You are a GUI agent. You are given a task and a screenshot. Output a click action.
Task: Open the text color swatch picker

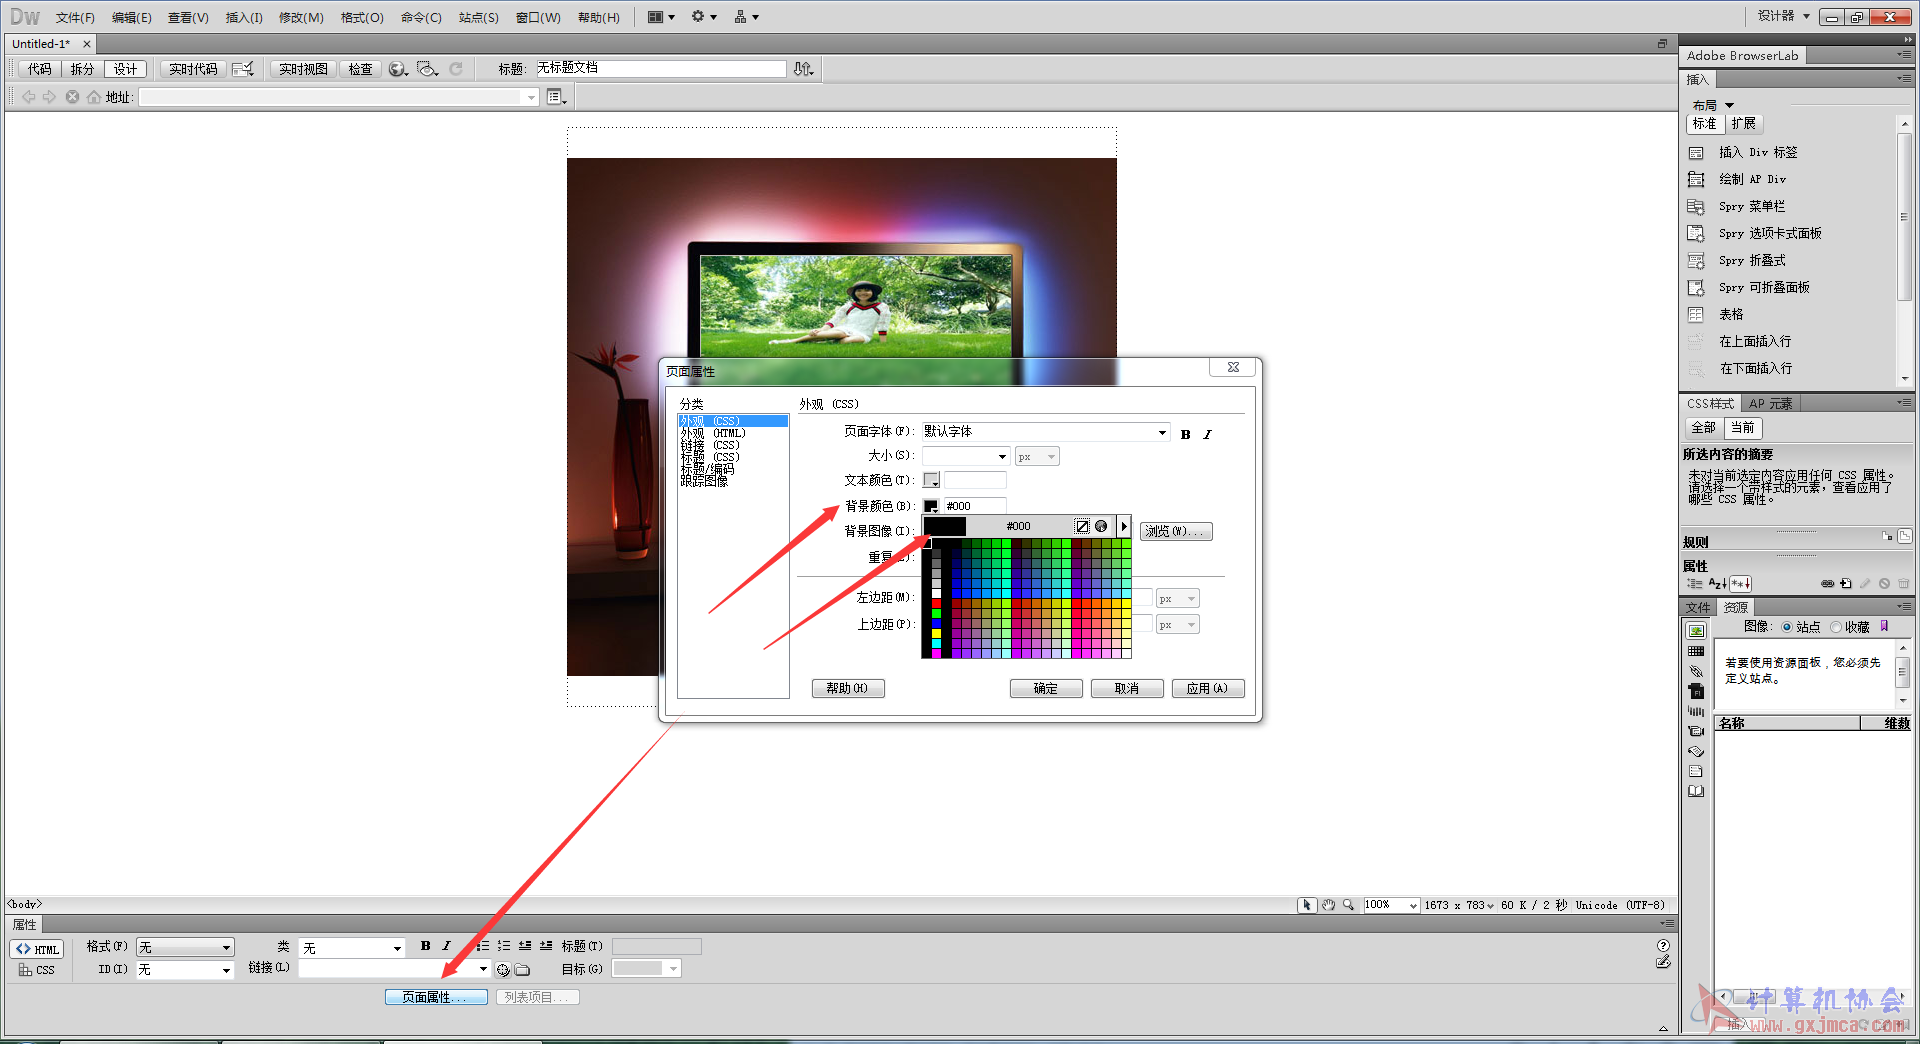[x=931, y=480]
